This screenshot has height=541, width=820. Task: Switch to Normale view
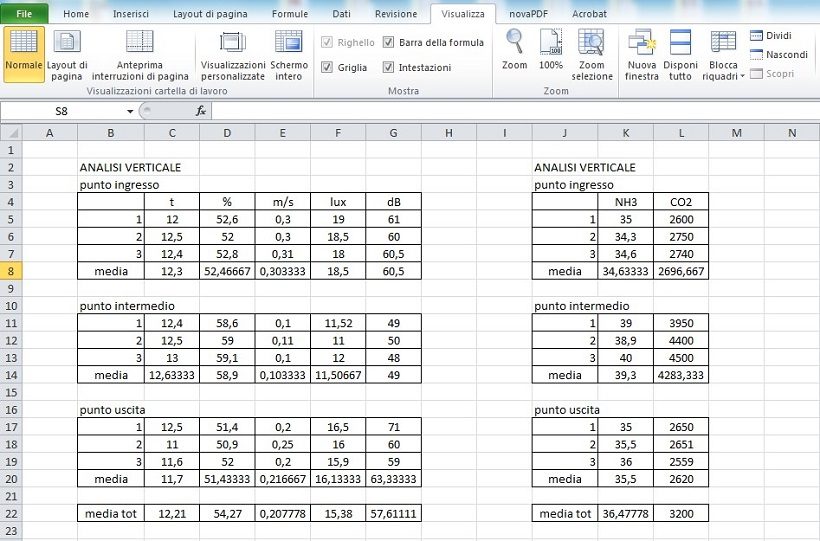(x=24, y=54)
